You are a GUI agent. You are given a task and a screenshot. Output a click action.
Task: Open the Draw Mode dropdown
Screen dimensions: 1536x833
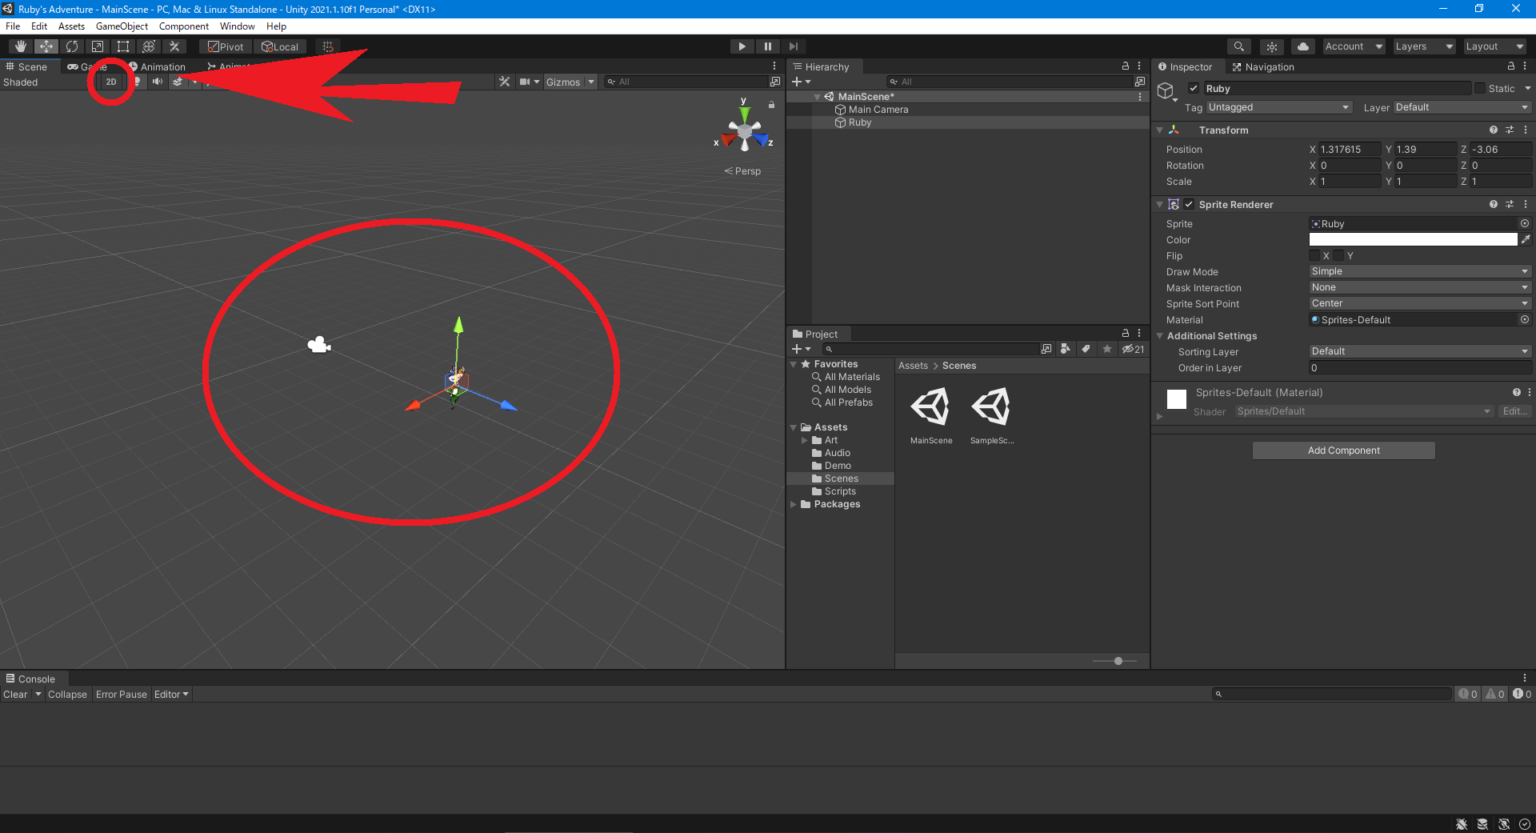1420,272
